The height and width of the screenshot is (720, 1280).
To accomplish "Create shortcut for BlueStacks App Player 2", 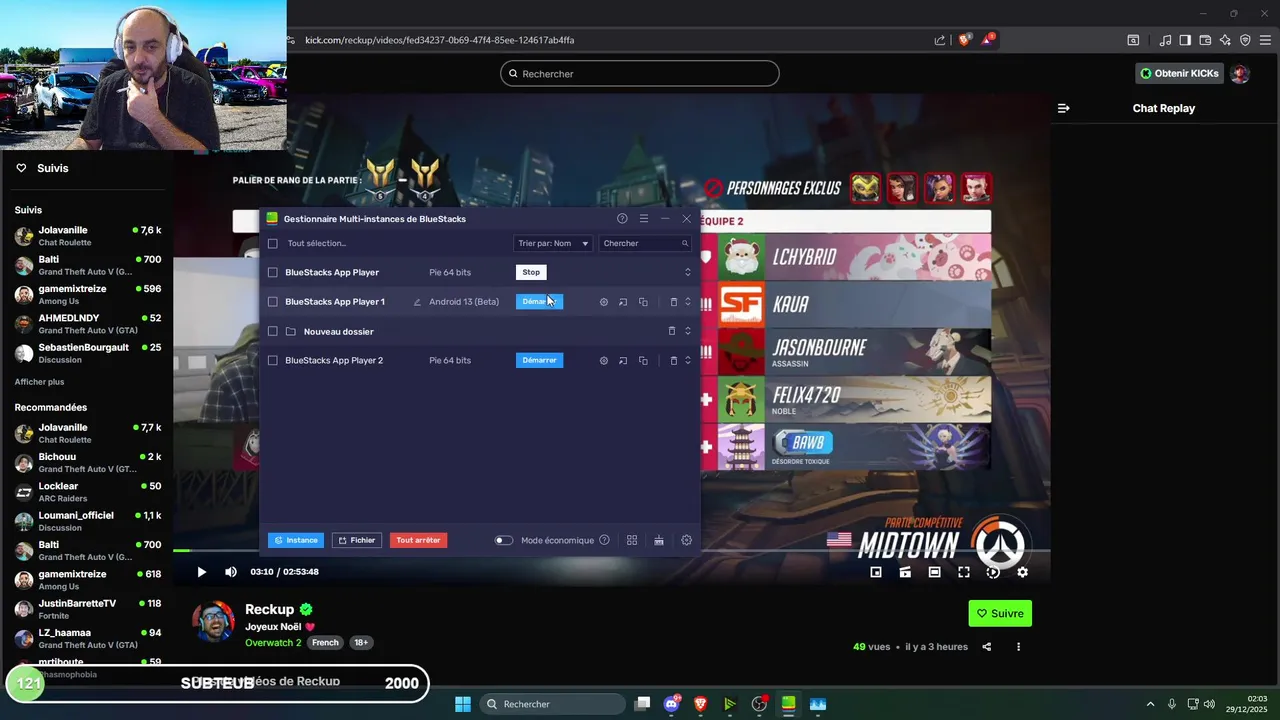I will click(623, 361).
